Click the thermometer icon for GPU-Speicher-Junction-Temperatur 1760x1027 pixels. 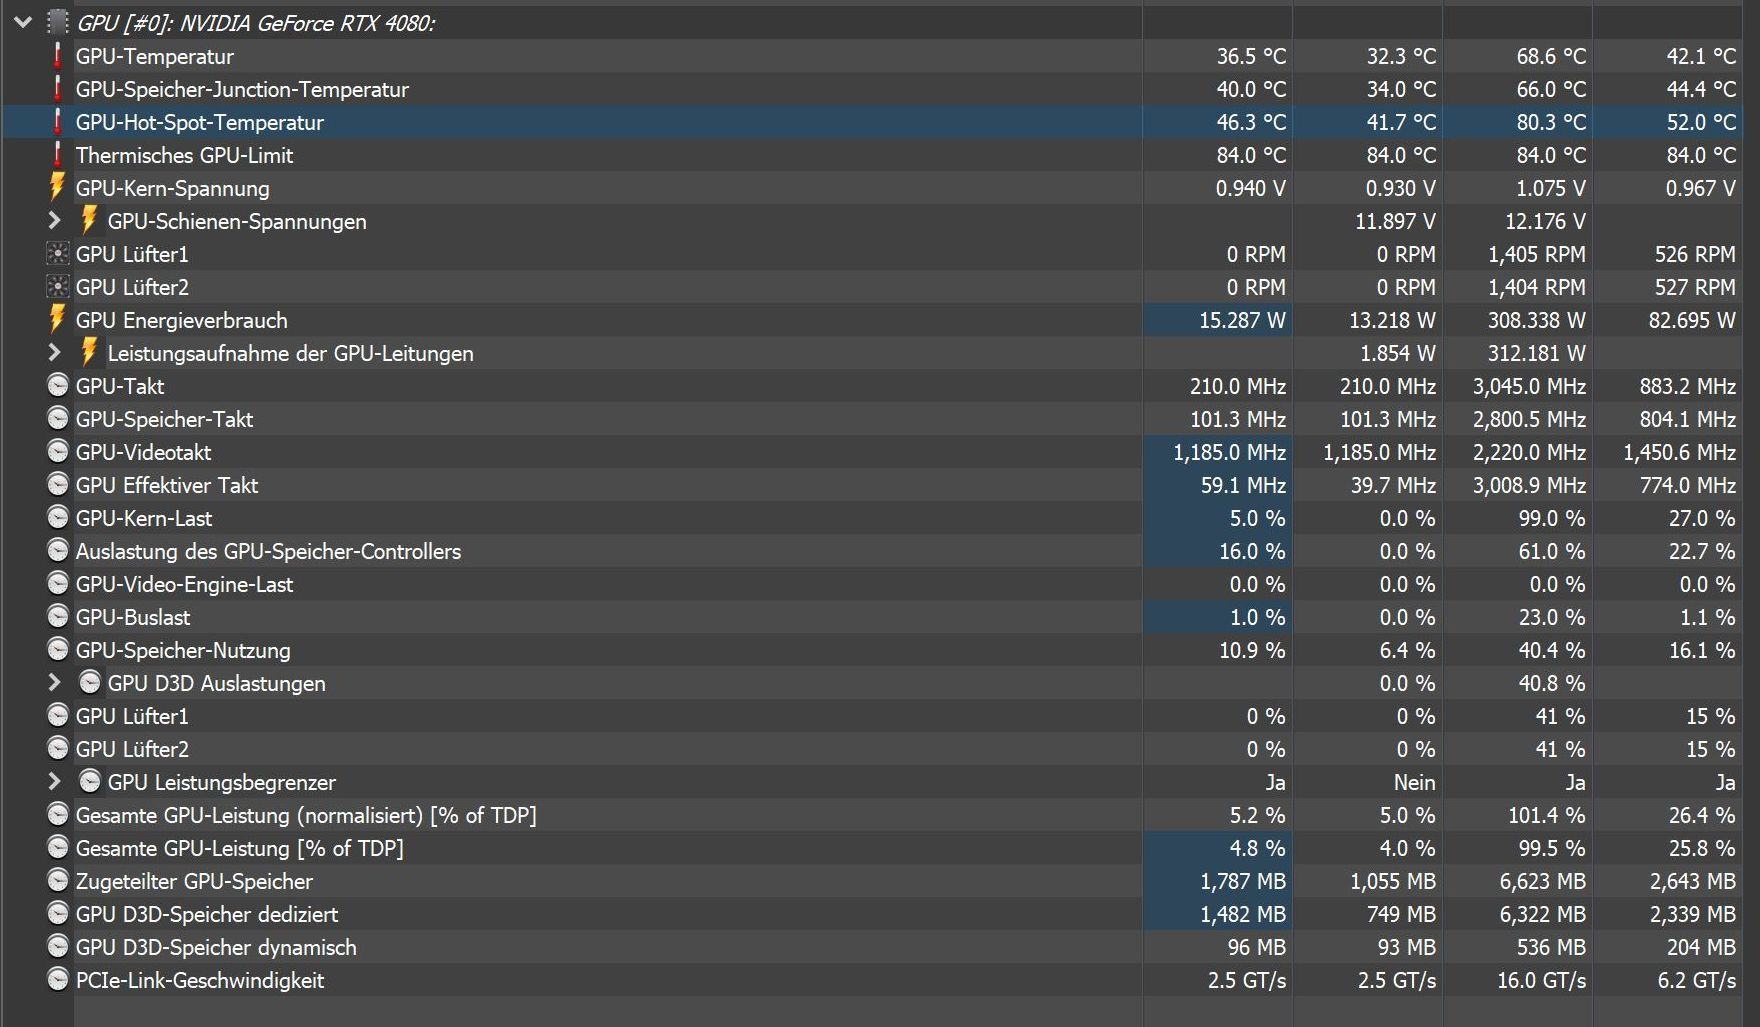point(58,89)
